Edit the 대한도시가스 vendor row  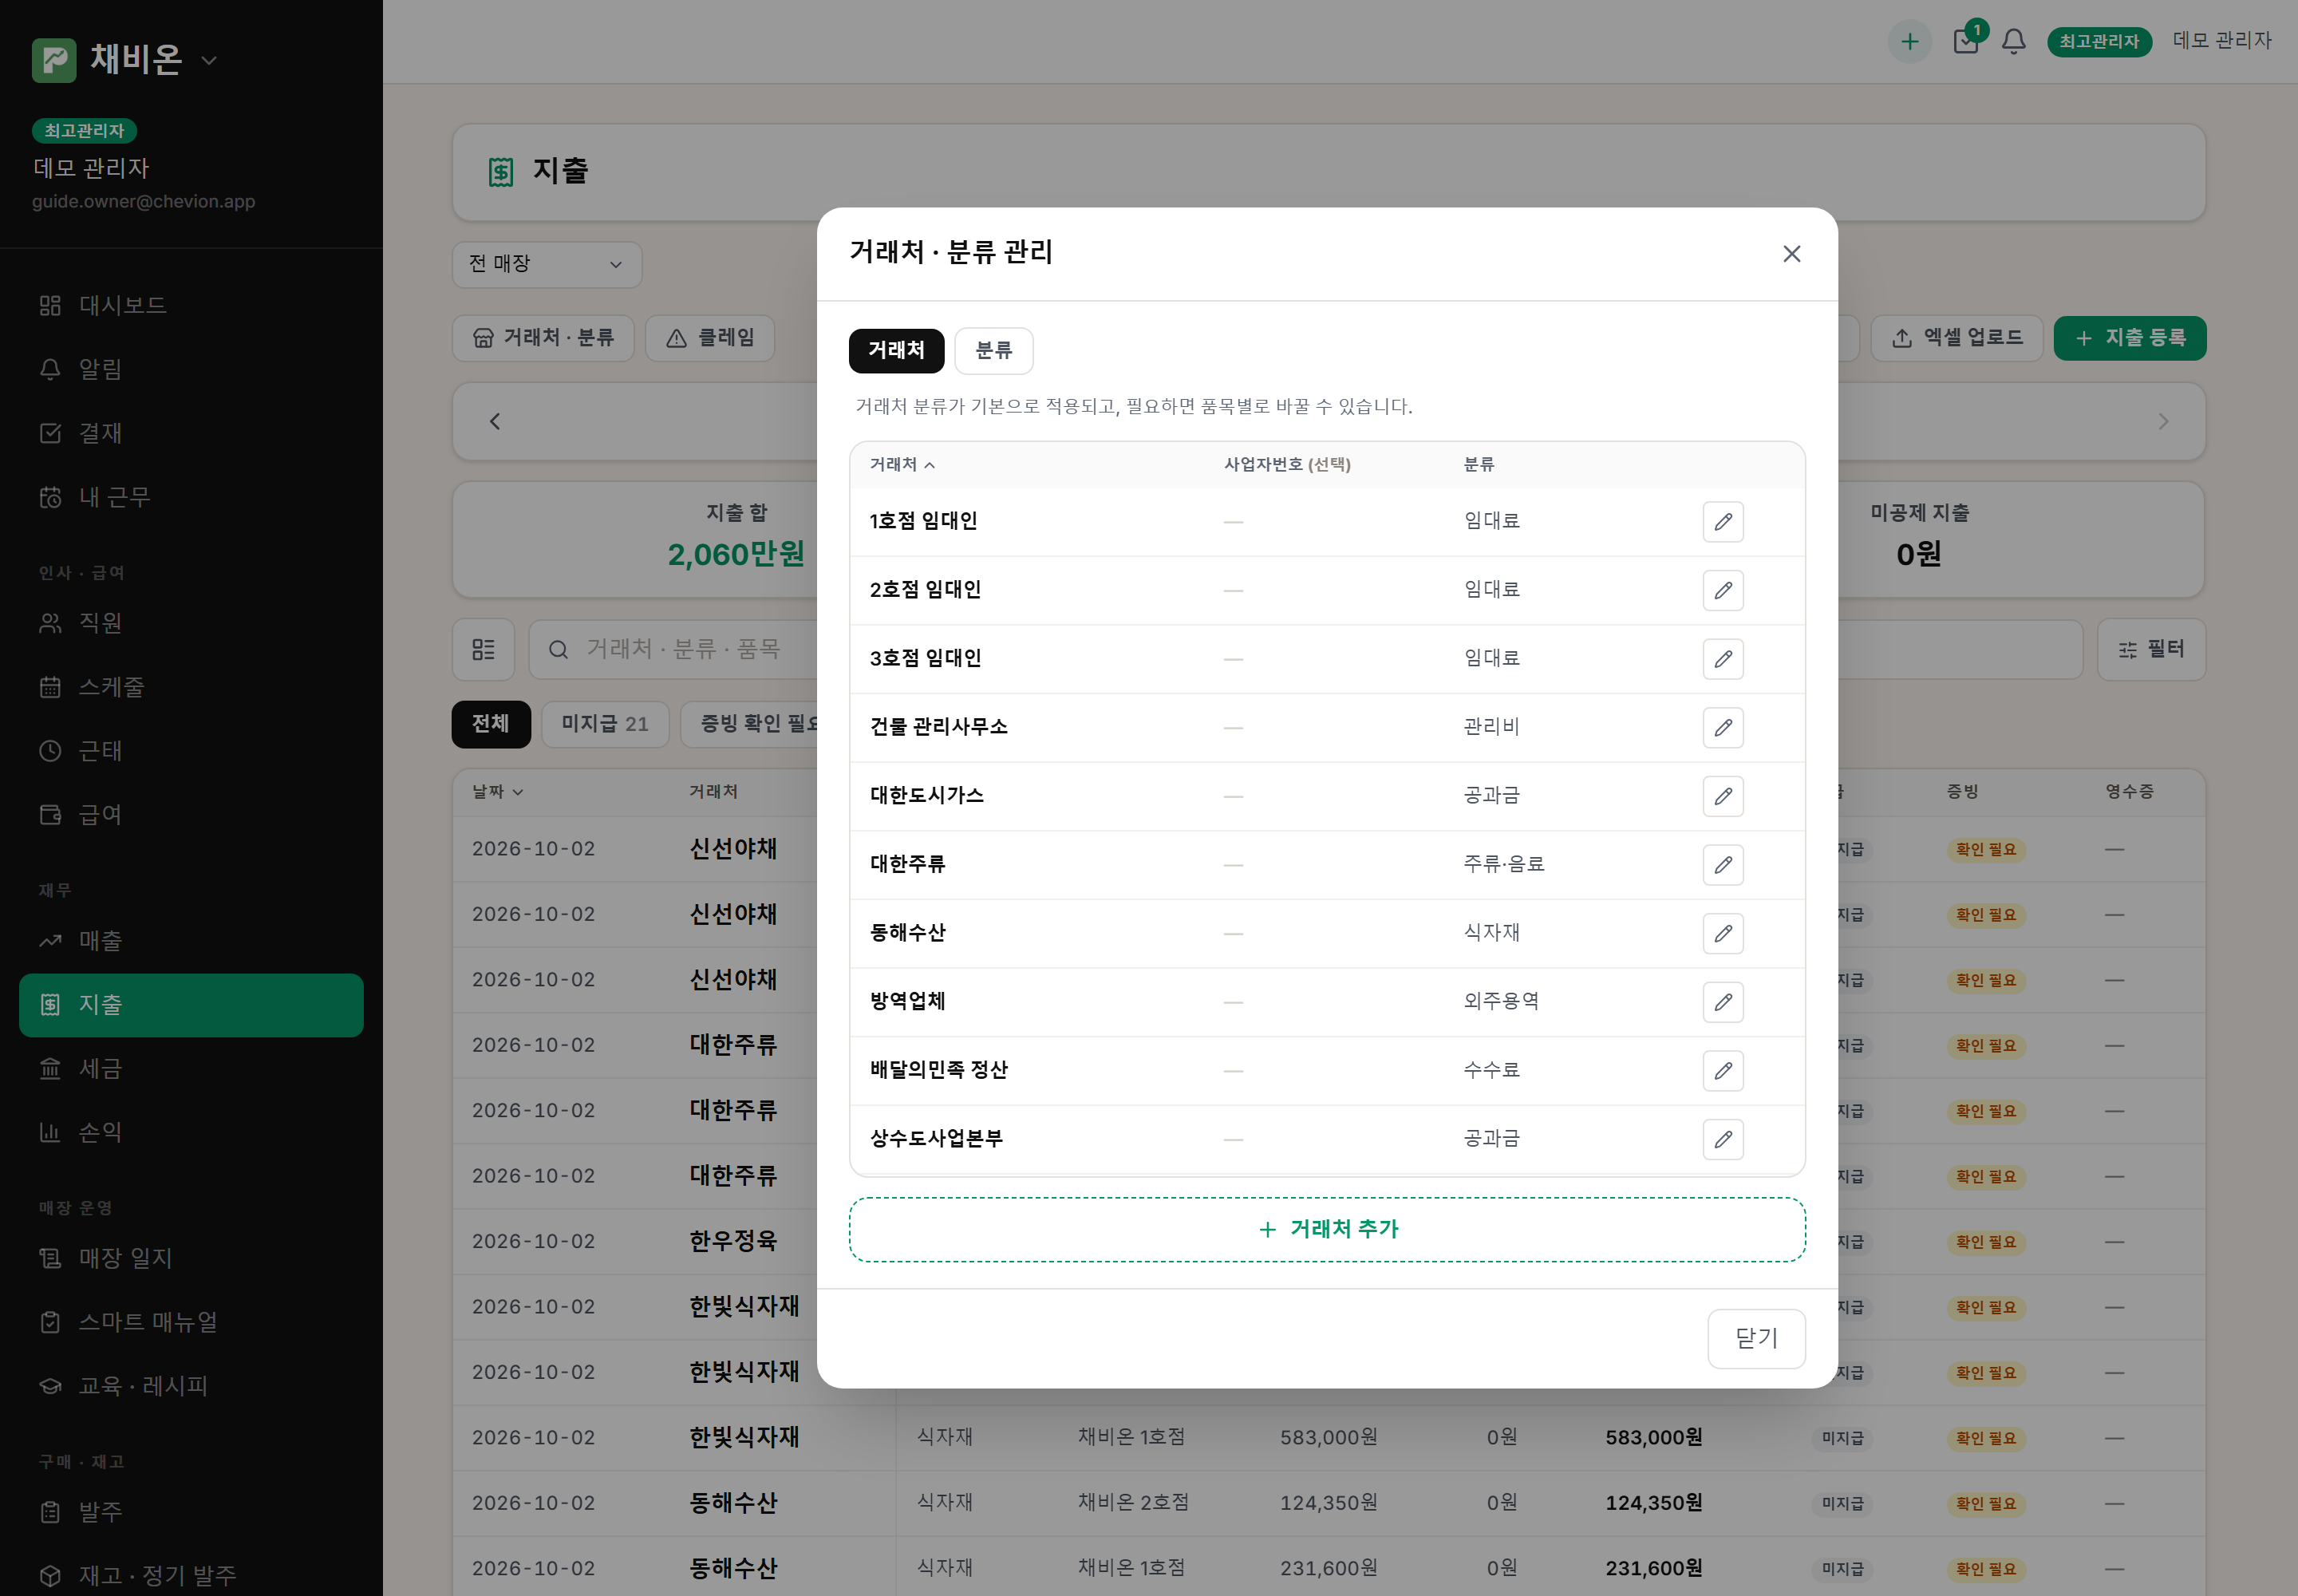tap(1722, 796)
